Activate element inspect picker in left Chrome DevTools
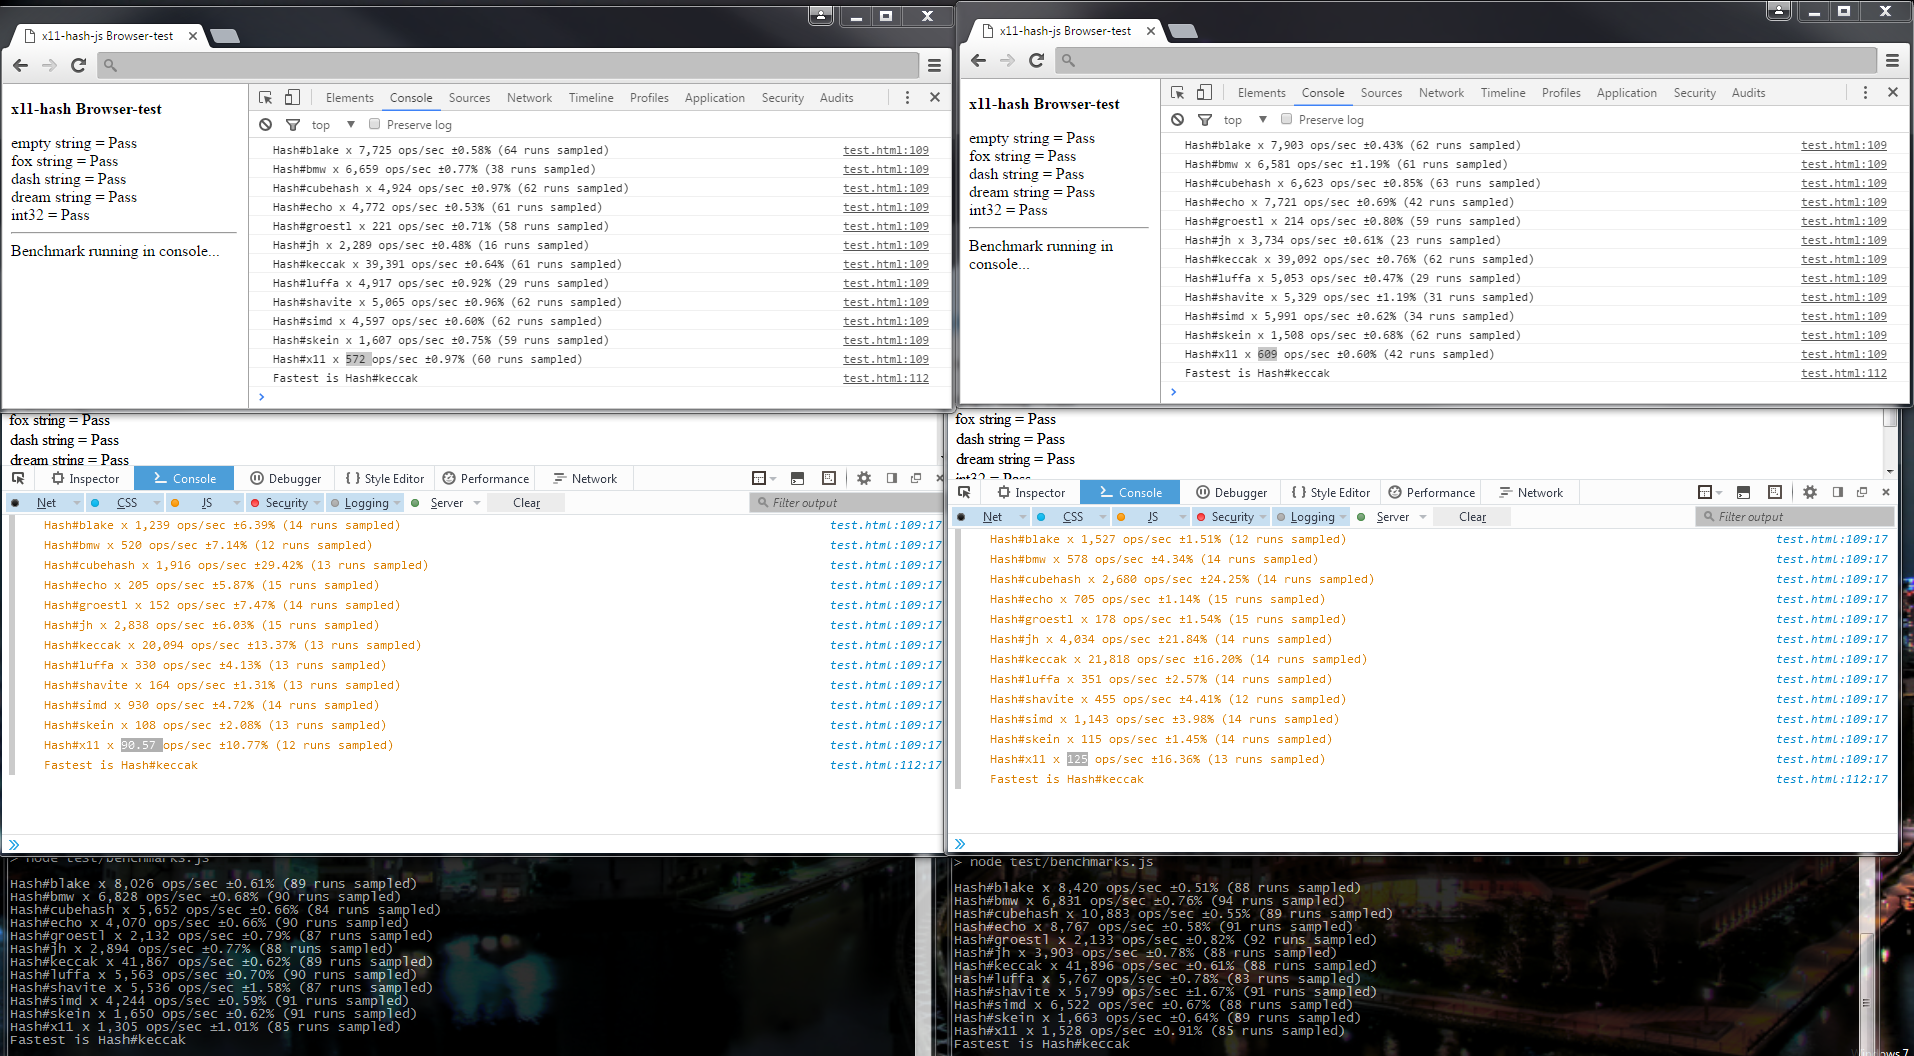This screenshot has width=1914, height=1056. [266, 97]
